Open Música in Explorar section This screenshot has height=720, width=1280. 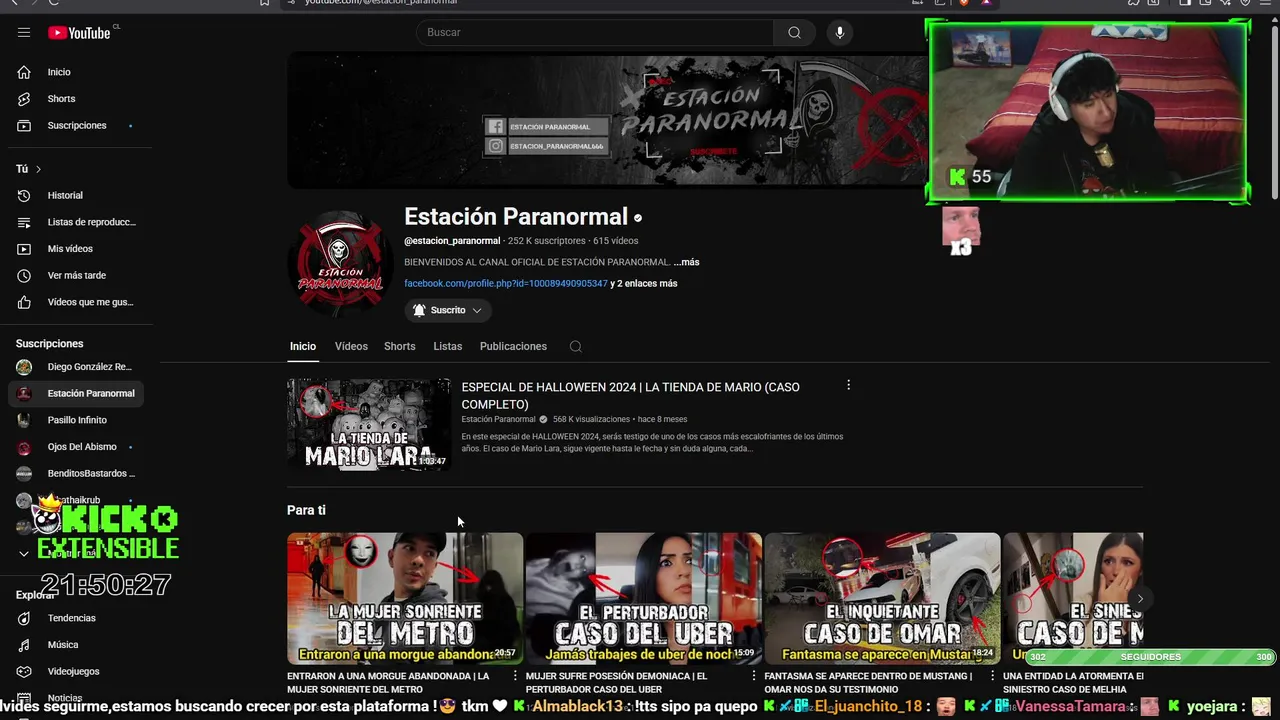coord(76,645)
